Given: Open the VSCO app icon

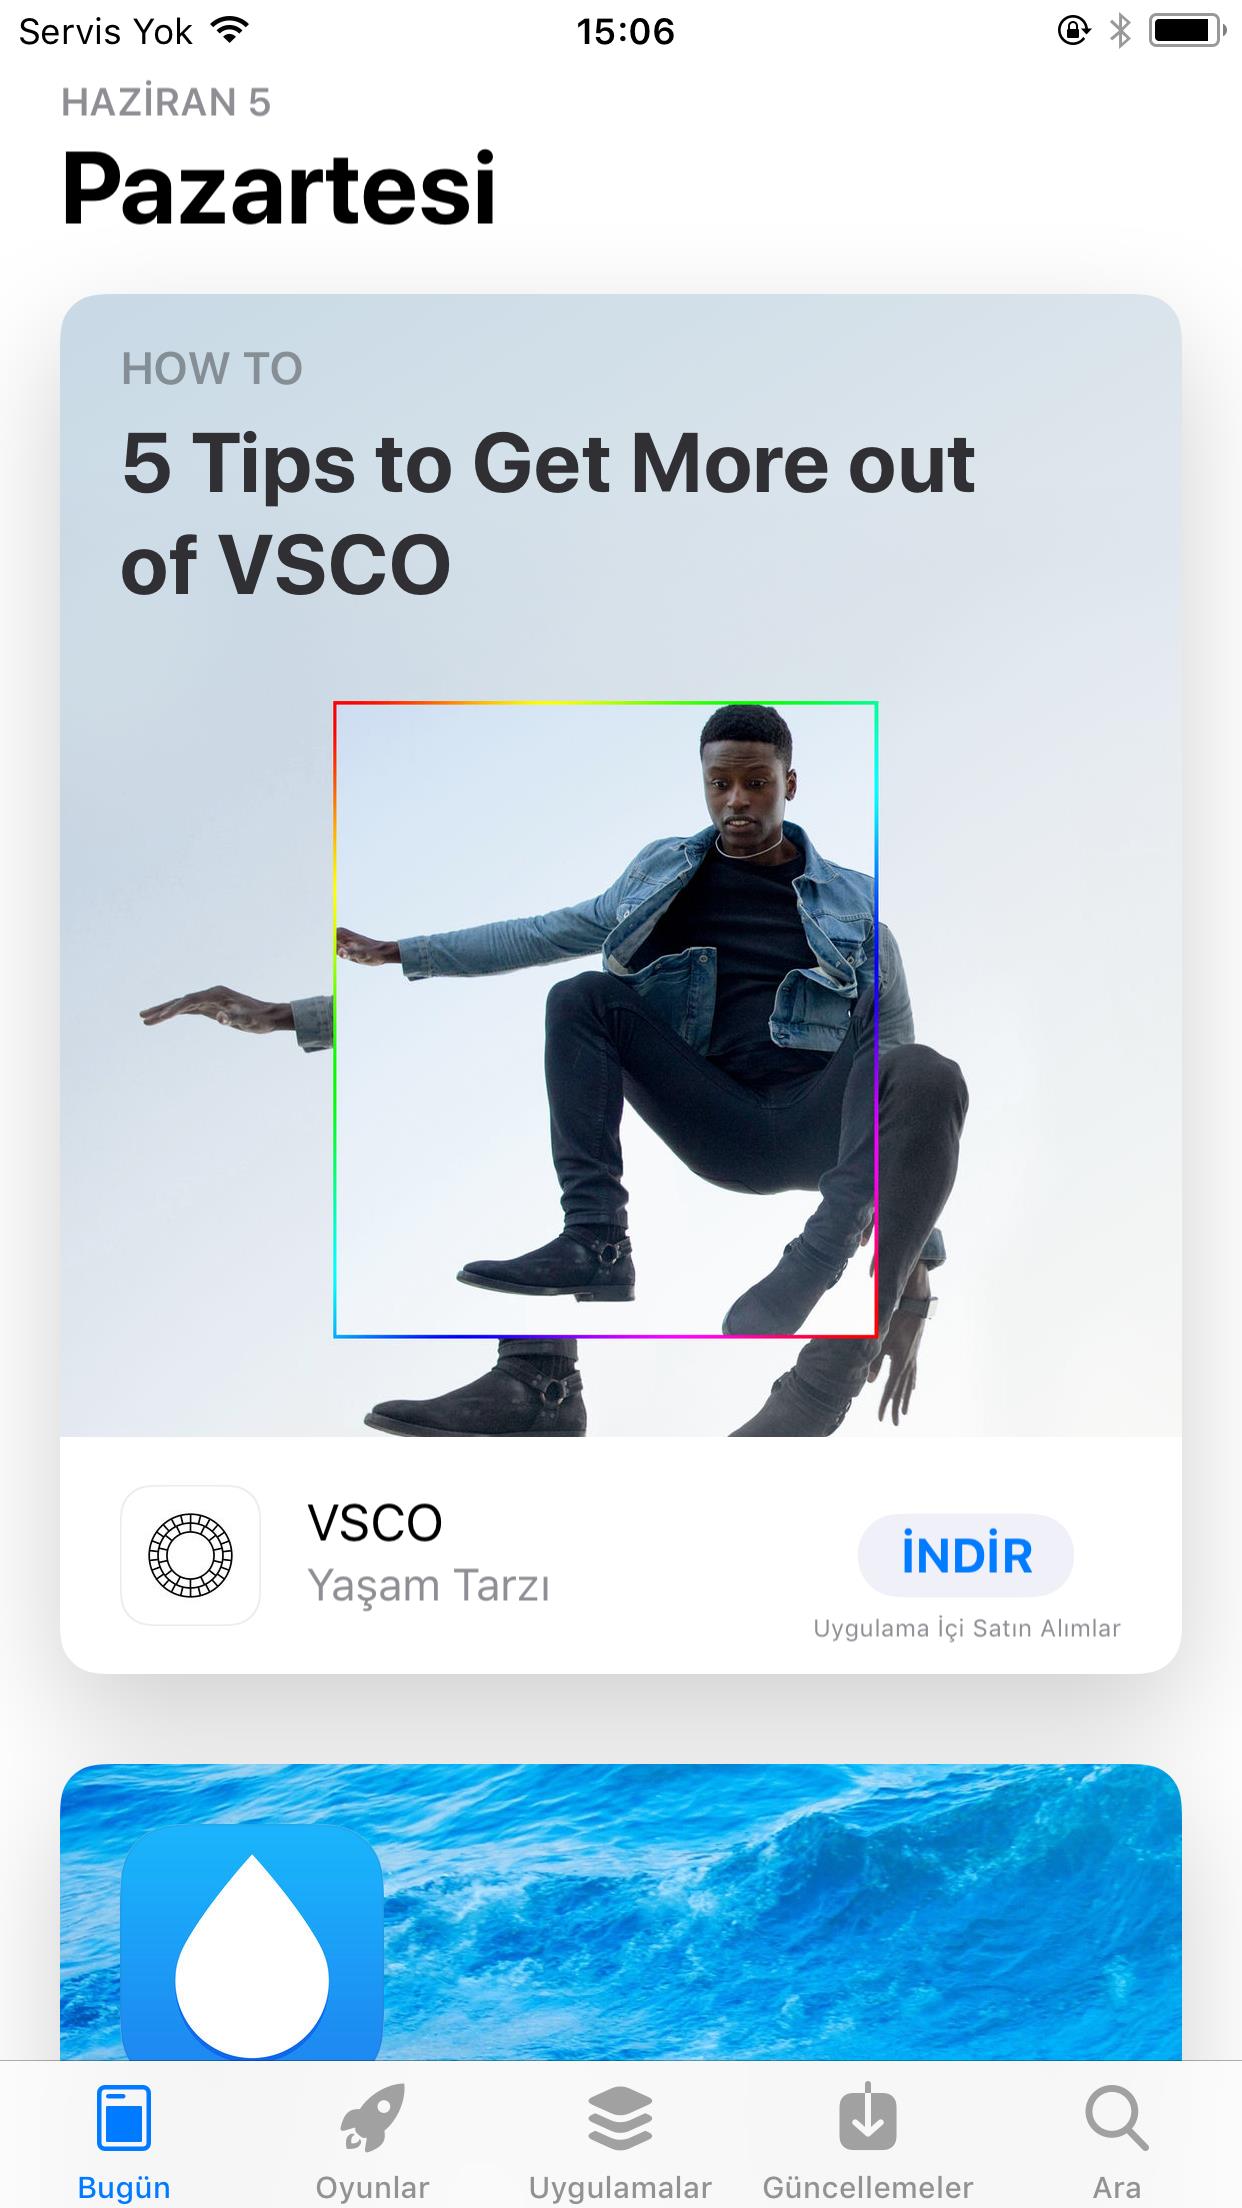Looking at the screenshot, I should [190, 1555].
